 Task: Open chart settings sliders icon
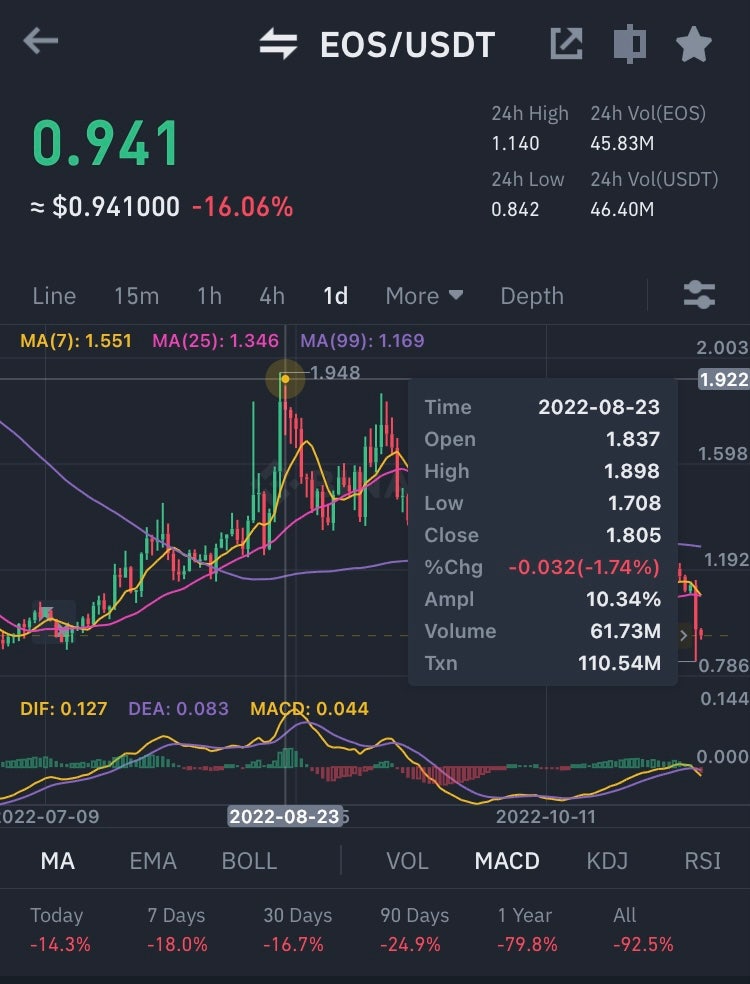699,295
